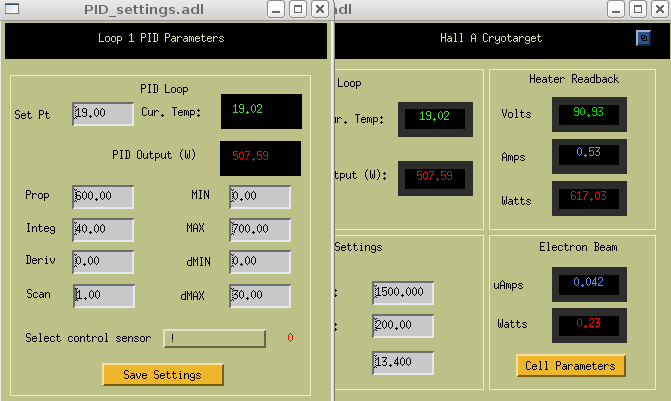Click the dMIN input field
Viewport: 671px width, 401px height.
(260, 262)
